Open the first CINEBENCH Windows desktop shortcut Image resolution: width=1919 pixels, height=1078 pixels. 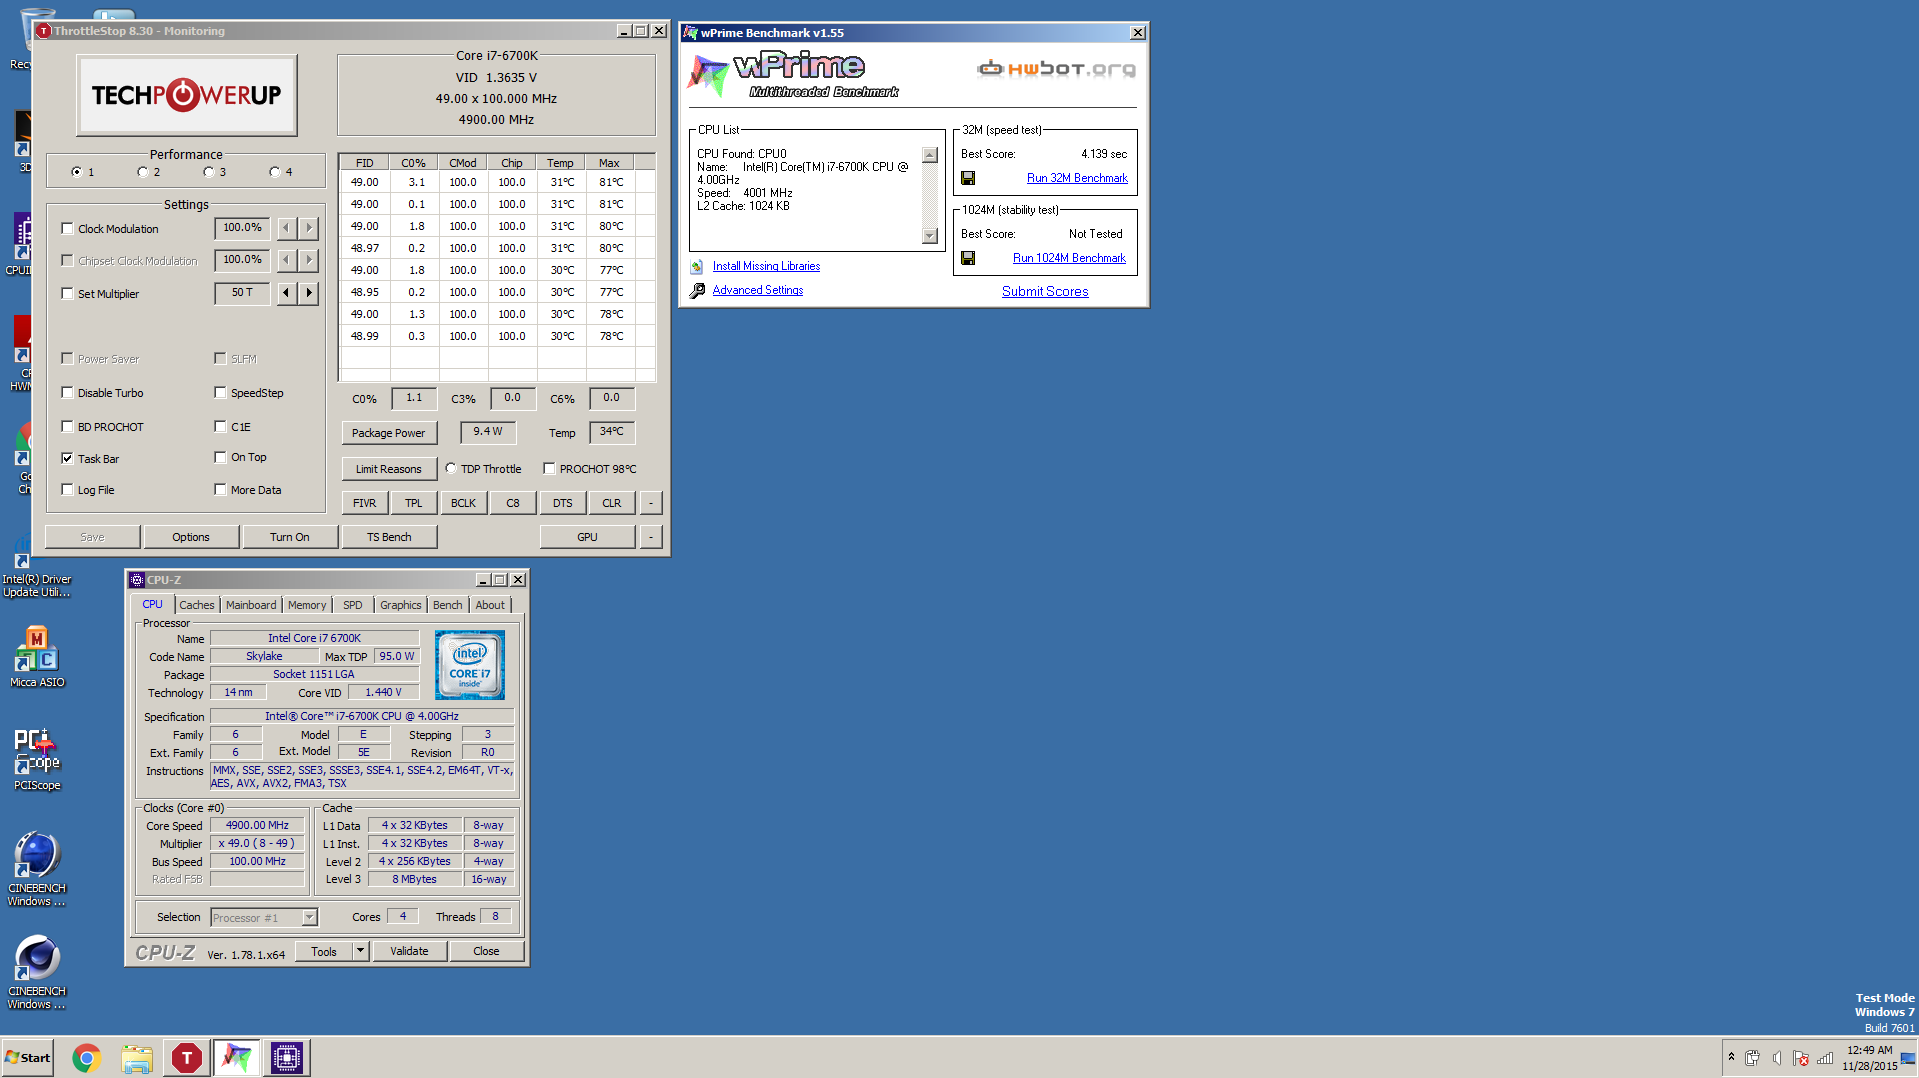(x=37, y=869)
